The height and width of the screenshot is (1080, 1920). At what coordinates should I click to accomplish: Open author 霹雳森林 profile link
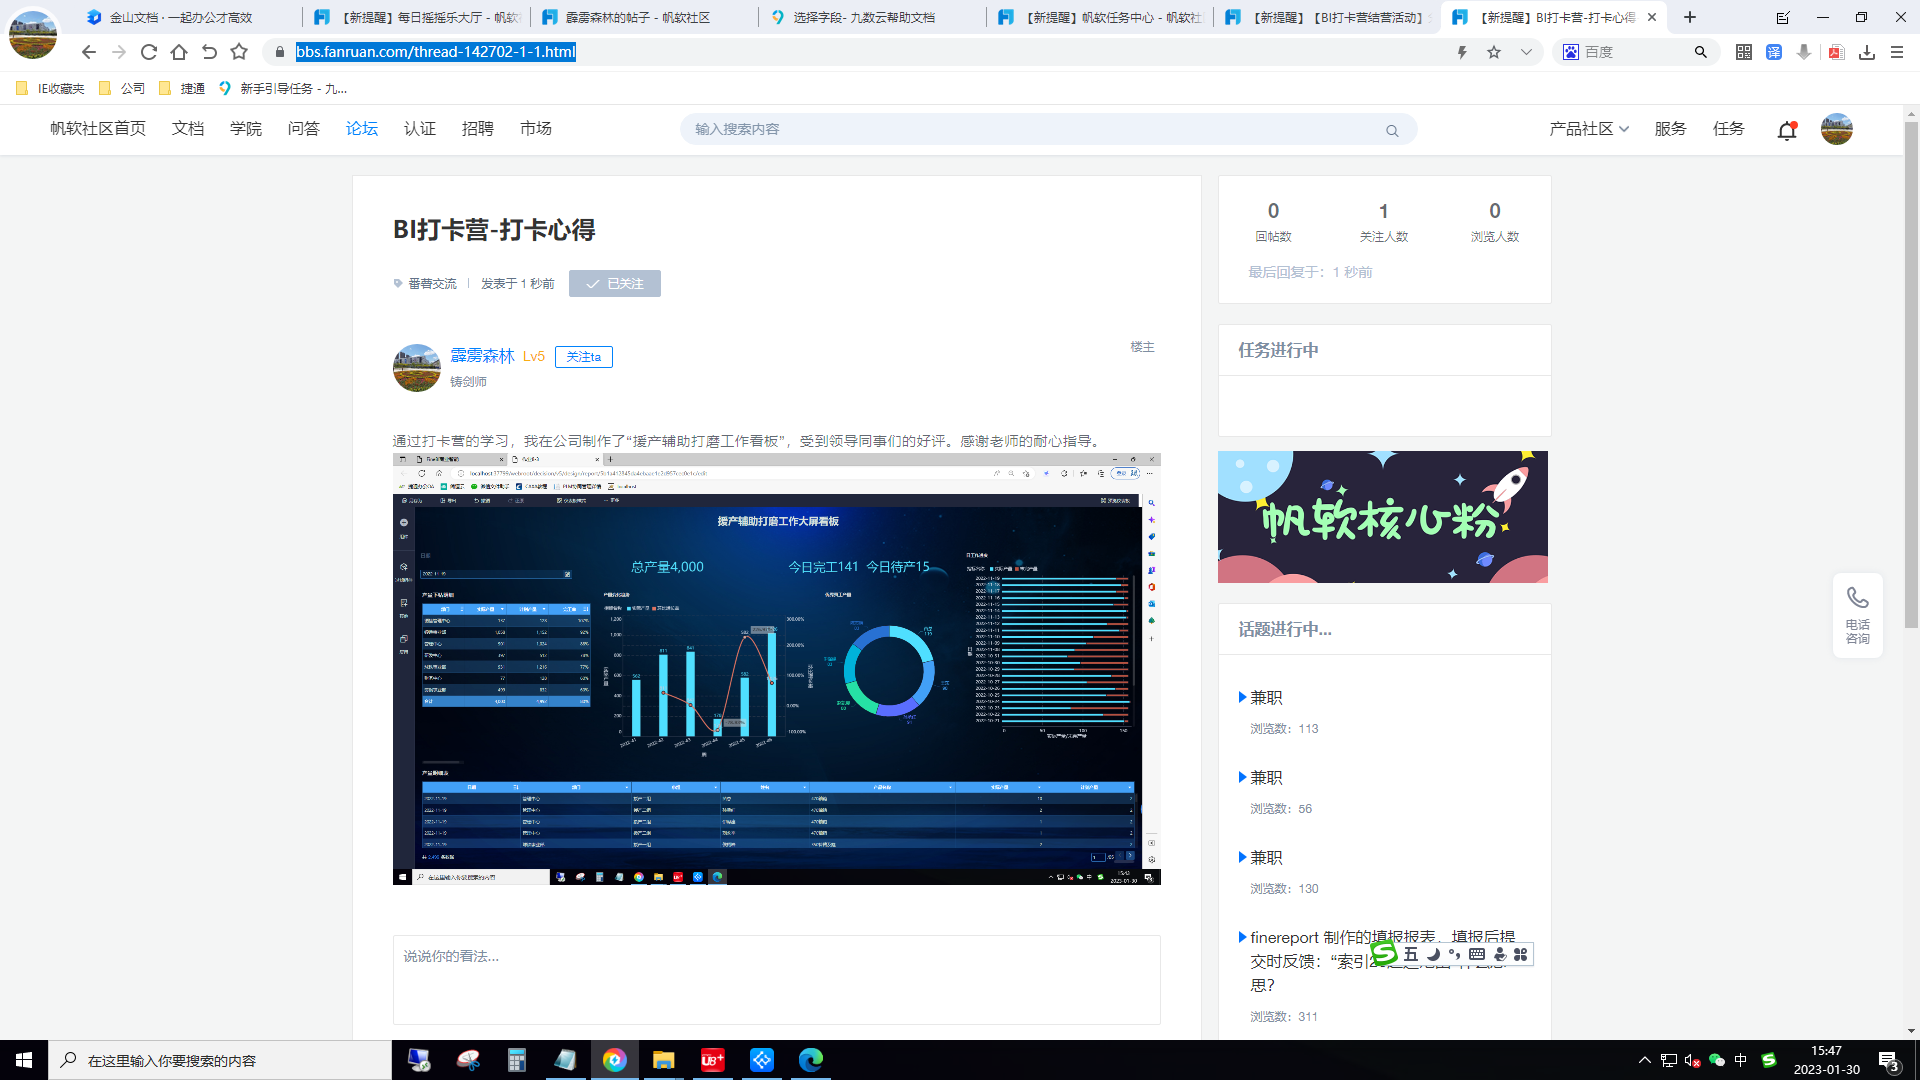[482, 356]
